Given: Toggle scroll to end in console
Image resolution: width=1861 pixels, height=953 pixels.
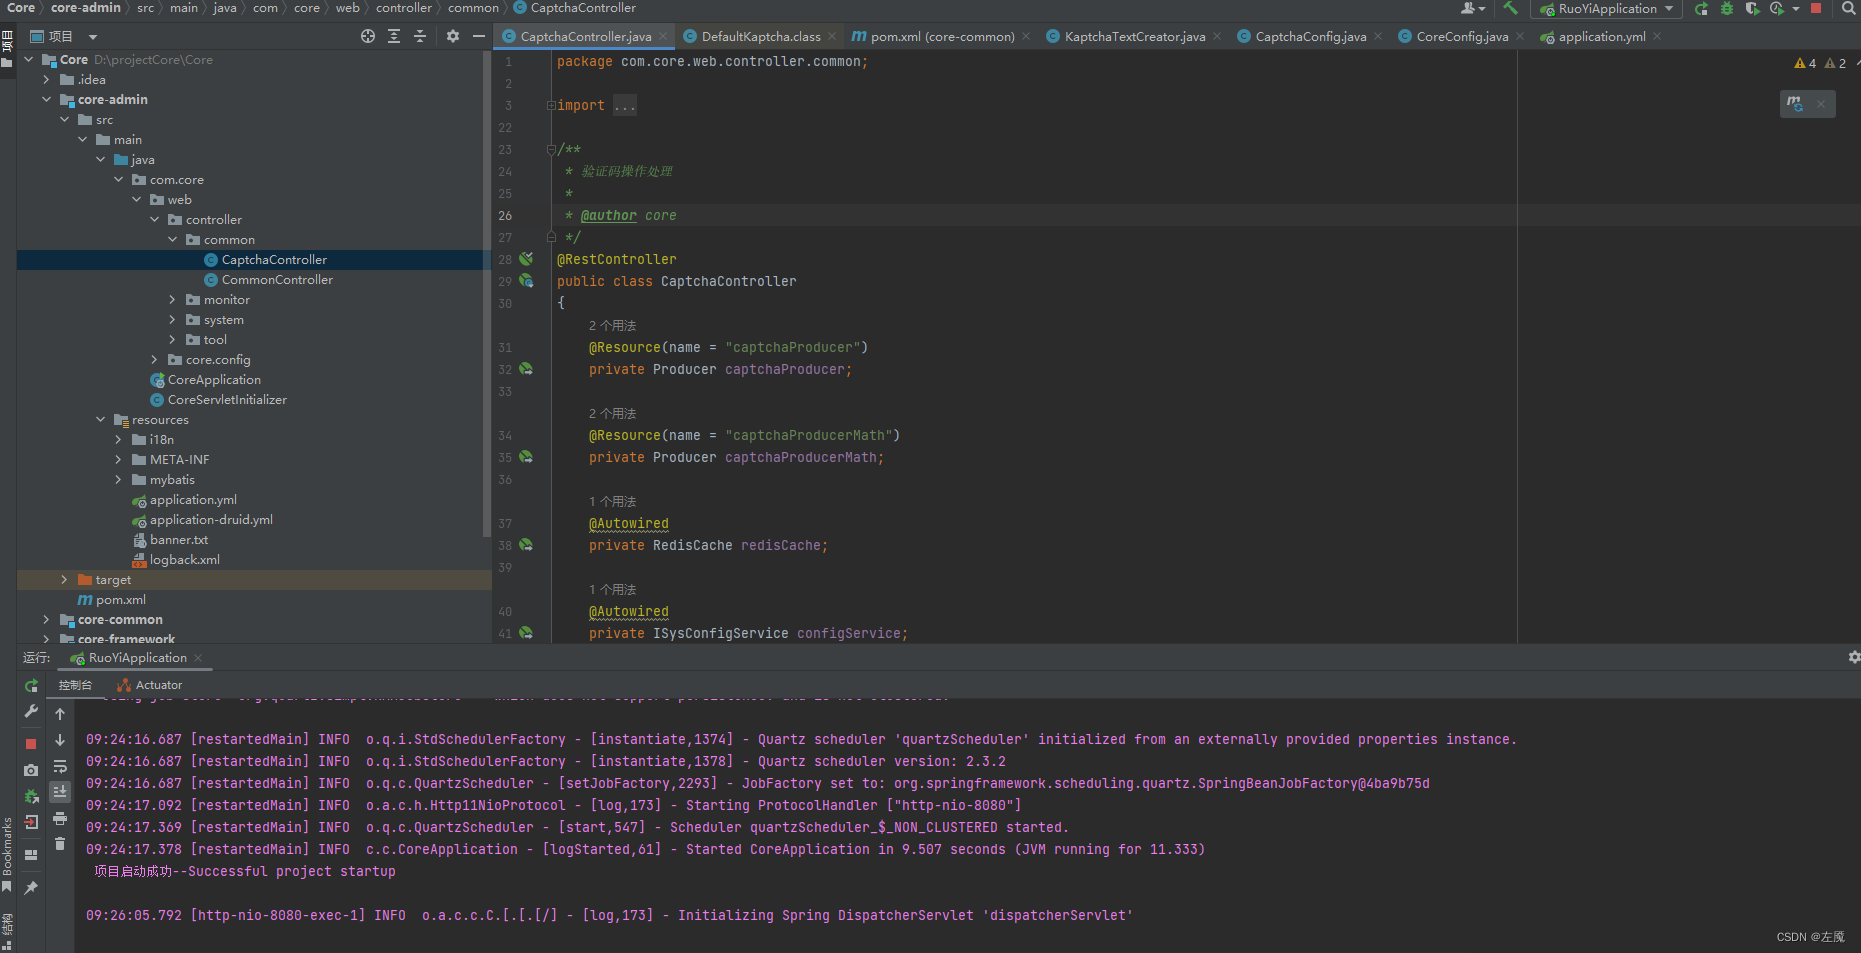Looking at the screenshot, I should (60, 792).
